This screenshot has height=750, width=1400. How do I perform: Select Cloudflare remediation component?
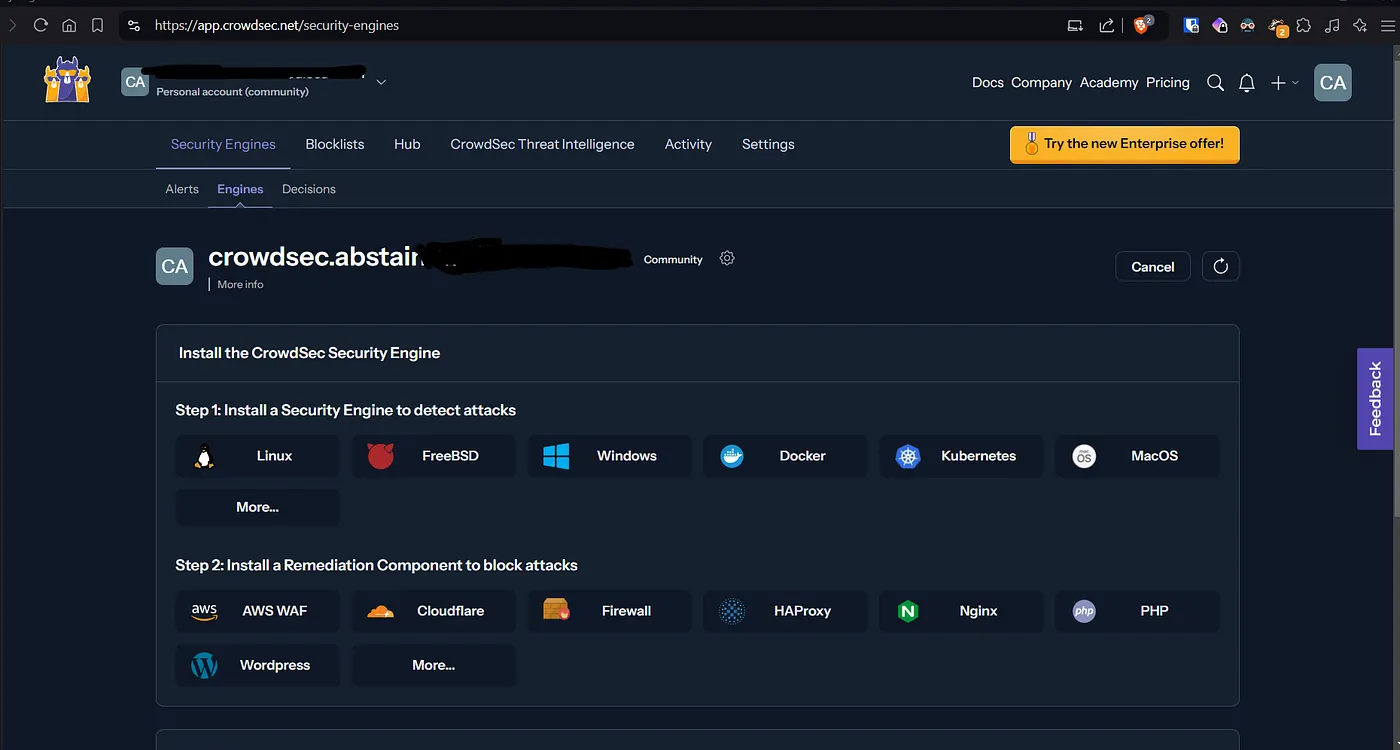pyautogui.click(x=434, y=611)
